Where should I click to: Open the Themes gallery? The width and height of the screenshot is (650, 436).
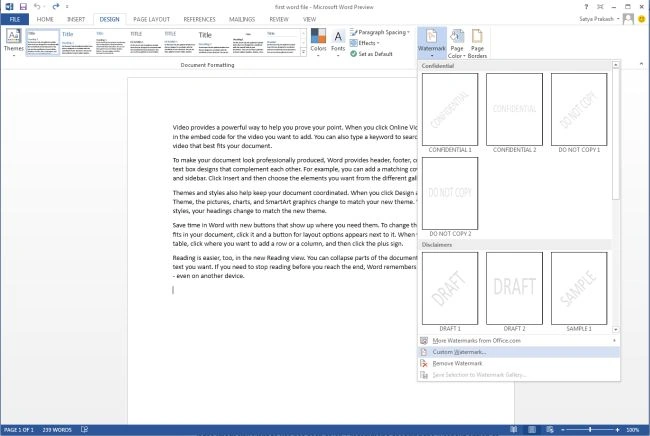coord(13,41)
